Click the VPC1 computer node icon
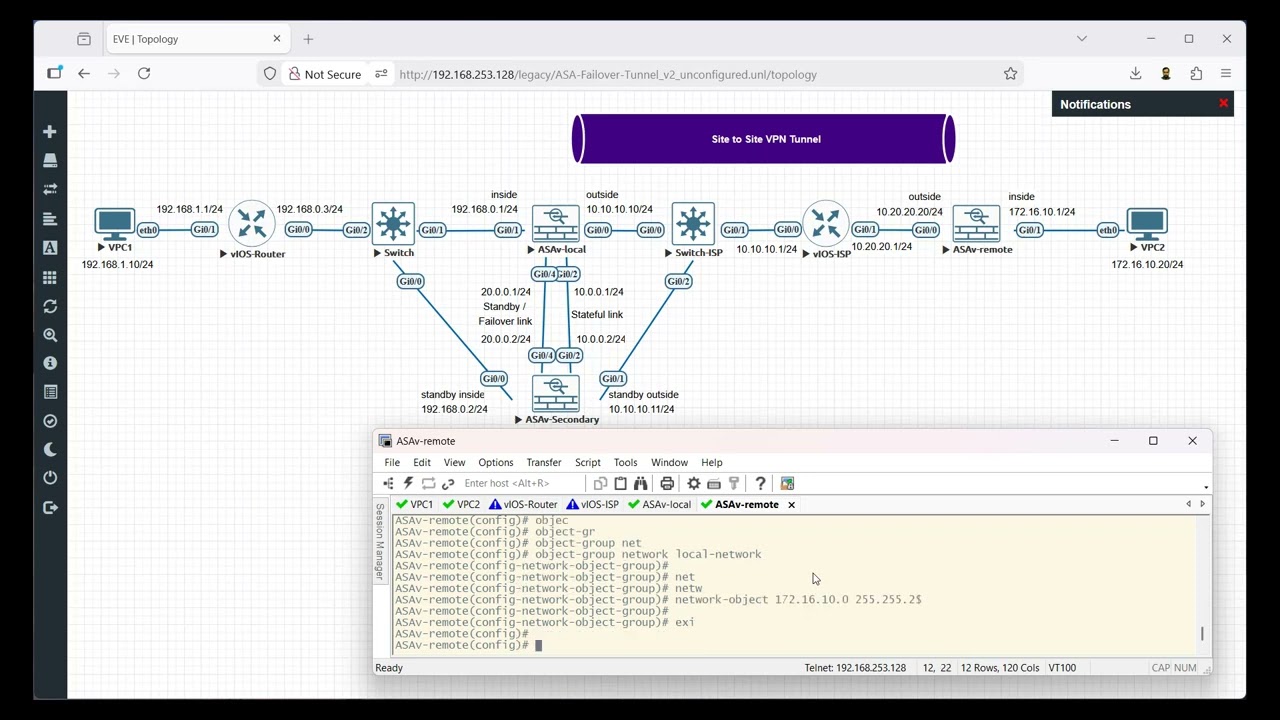The height and width of the screenshot is (720, 1280). coord(114,224)
